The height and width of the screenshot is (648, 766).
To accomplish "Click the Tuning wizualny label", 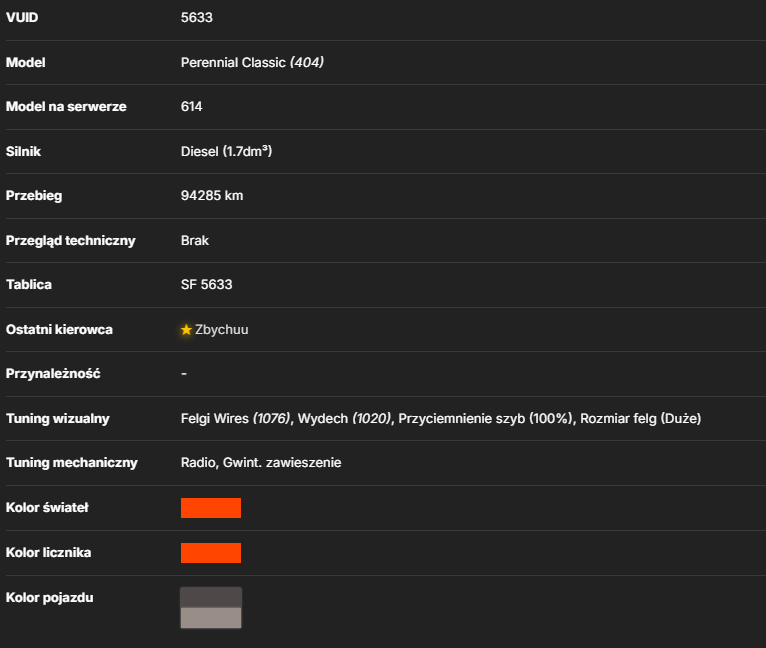I will click(58, 419).
